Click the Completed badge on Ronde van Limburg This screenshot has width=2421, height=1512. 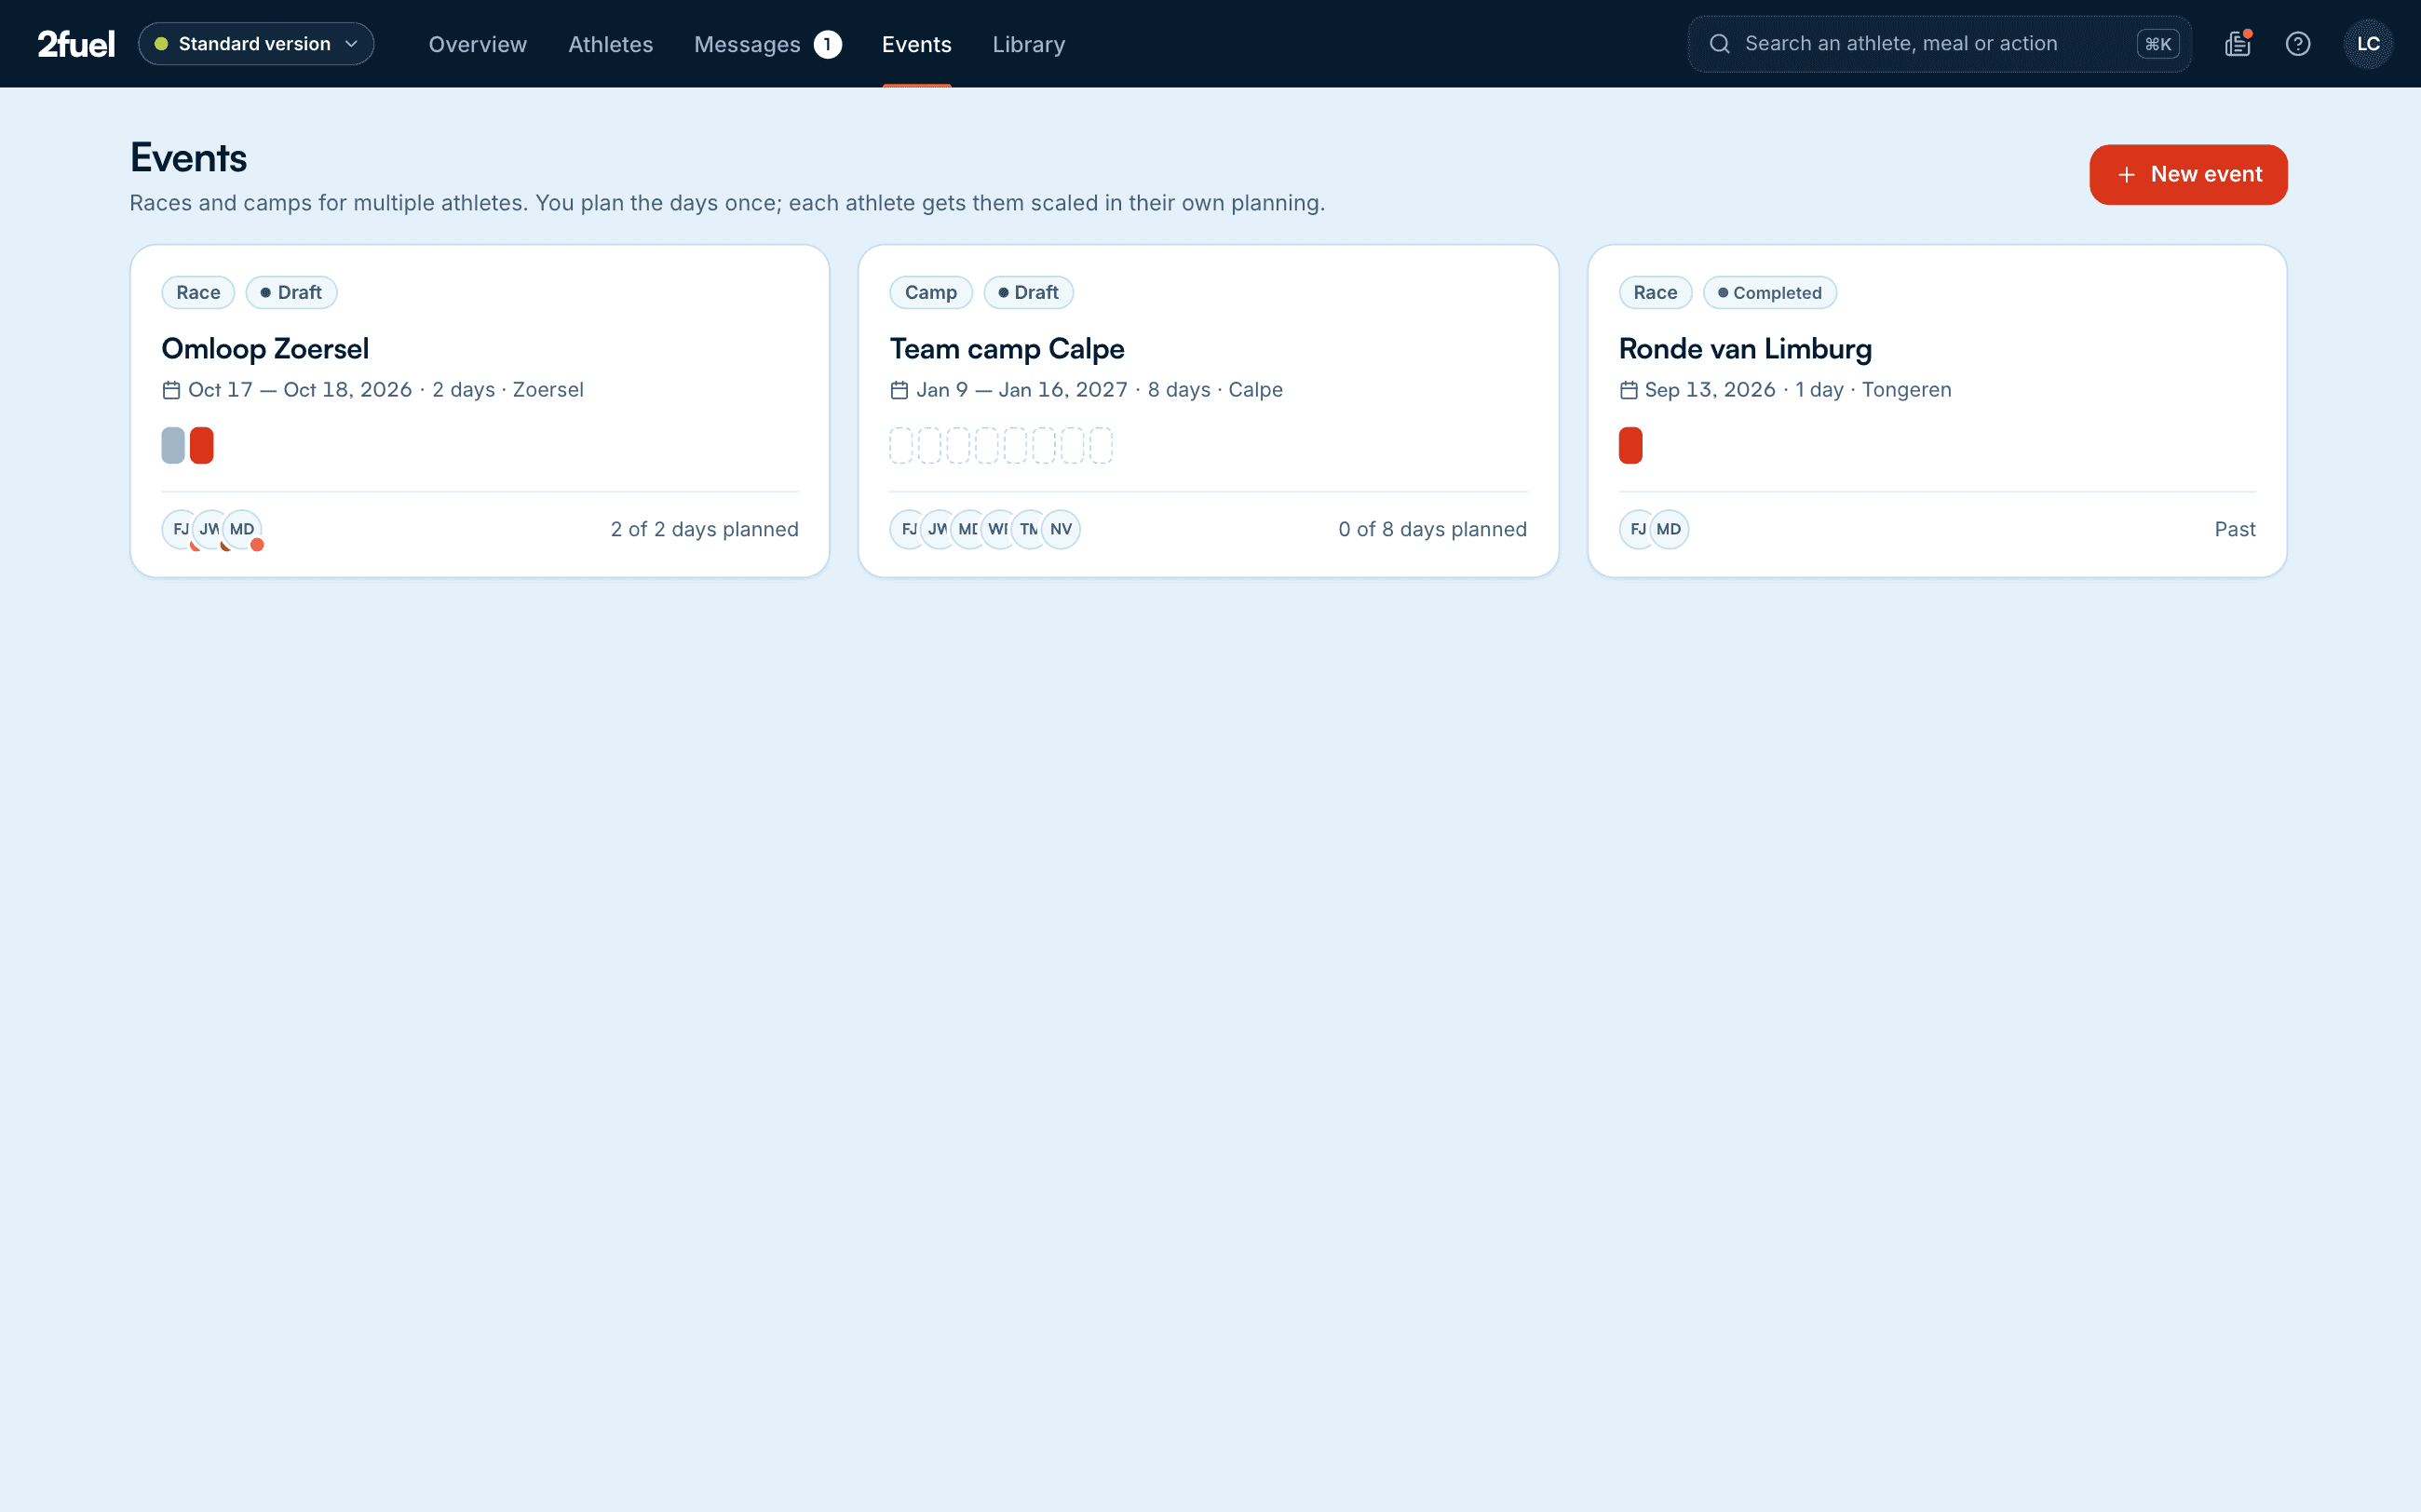[x=1769, y=292]
